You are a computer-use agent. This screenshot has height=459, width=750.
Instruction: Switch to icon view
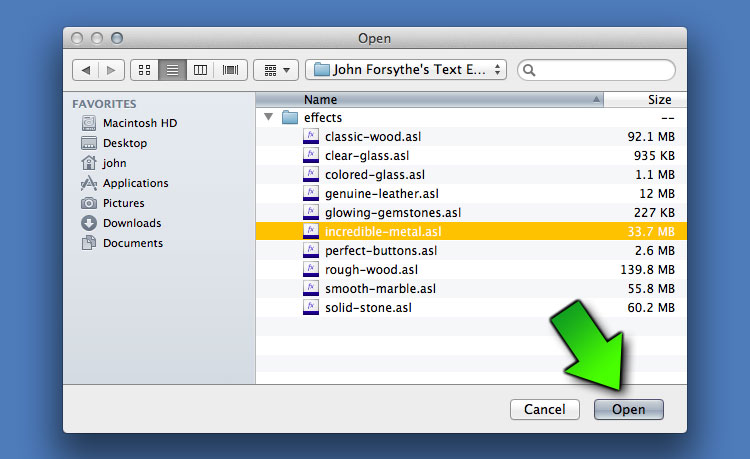(144, 70)
